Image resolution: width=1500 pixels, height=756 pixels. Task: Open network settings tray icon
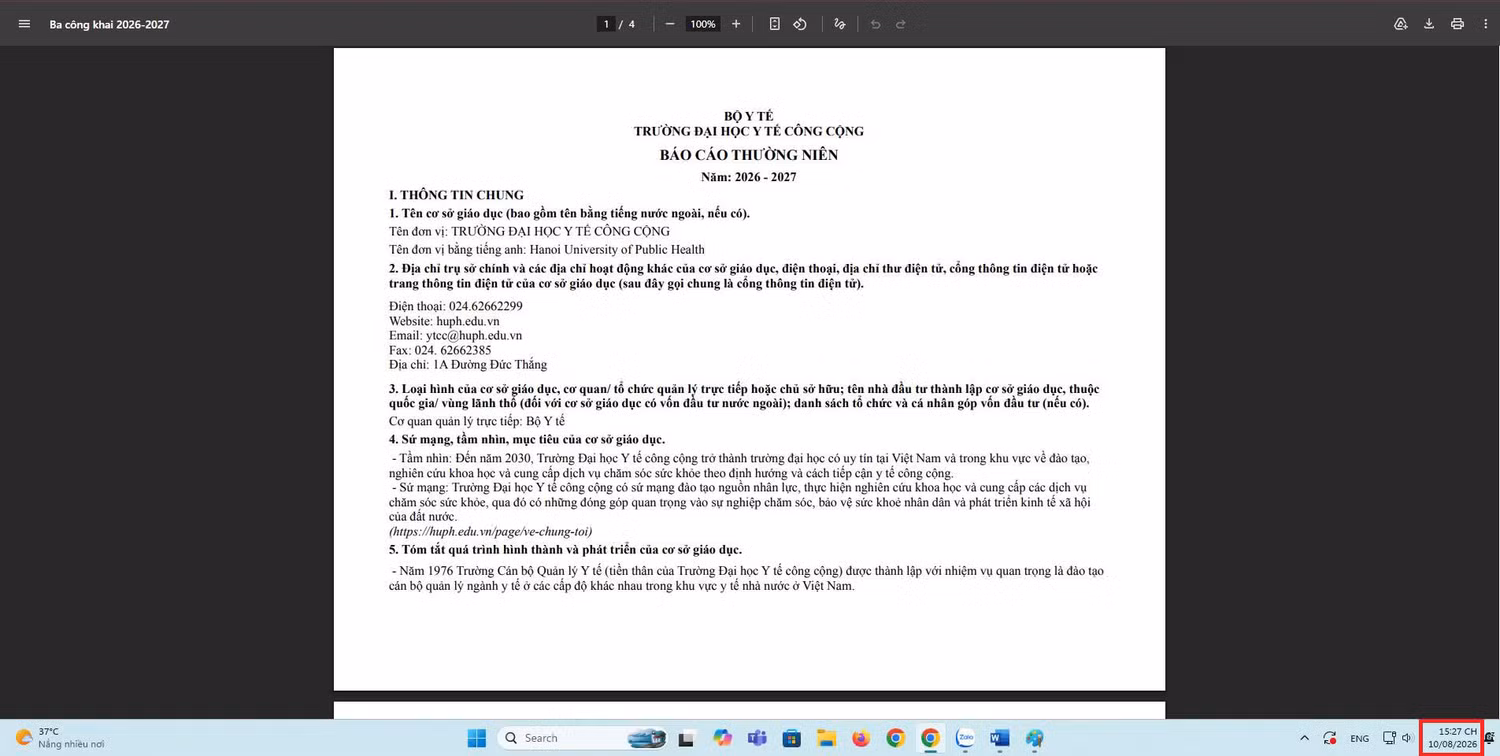(x=1389, y=738)
